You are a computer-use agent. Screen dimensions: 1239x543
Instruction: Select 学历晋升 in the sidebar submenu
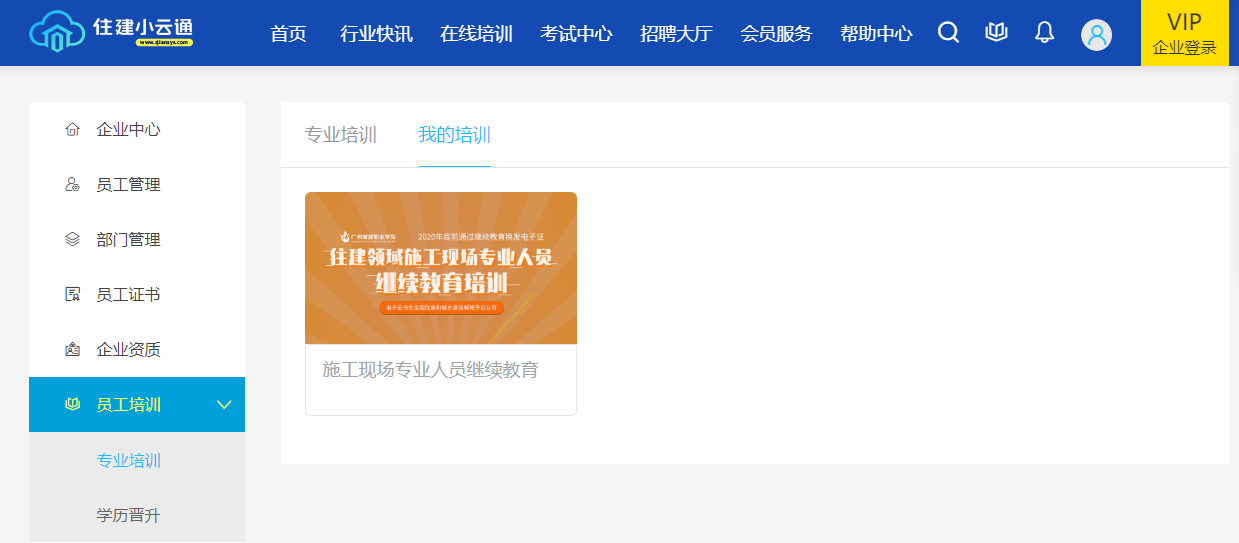pyautogui.click(x=128, y=516)
